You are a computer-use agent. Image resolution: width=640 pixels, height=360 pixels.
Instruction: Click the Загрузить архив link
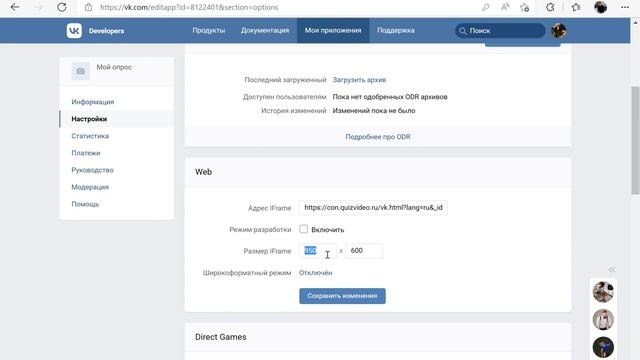coord(359,80)
